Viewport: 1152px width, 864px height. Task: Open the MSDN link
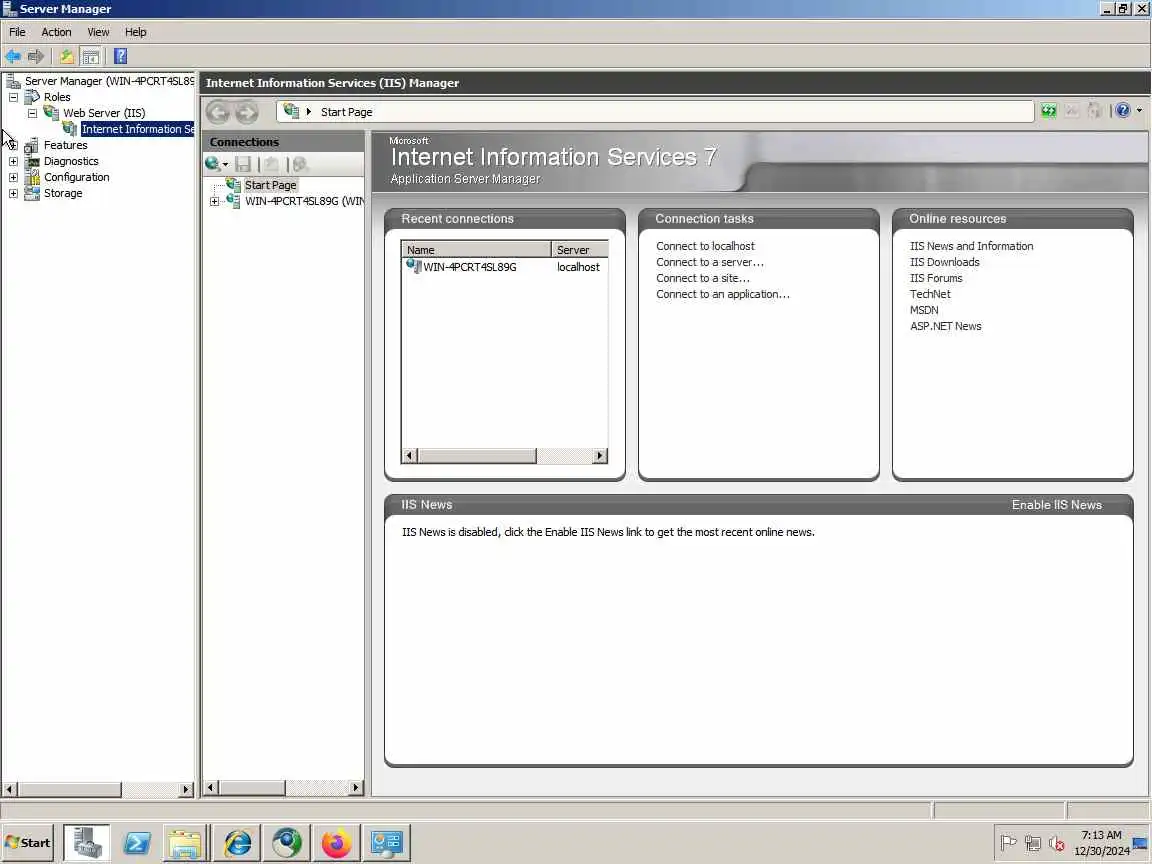[924, 310]
